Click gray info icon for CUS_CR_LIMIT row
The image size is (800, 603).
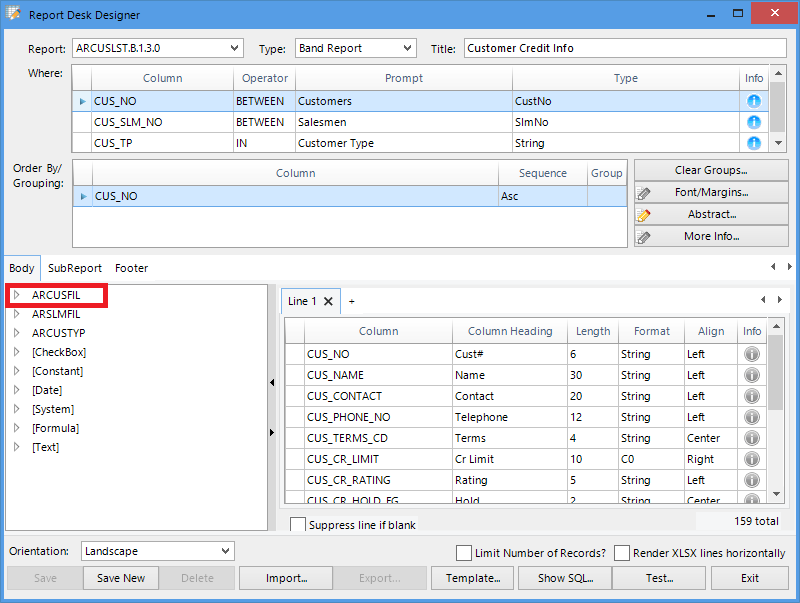click(751, 459)
